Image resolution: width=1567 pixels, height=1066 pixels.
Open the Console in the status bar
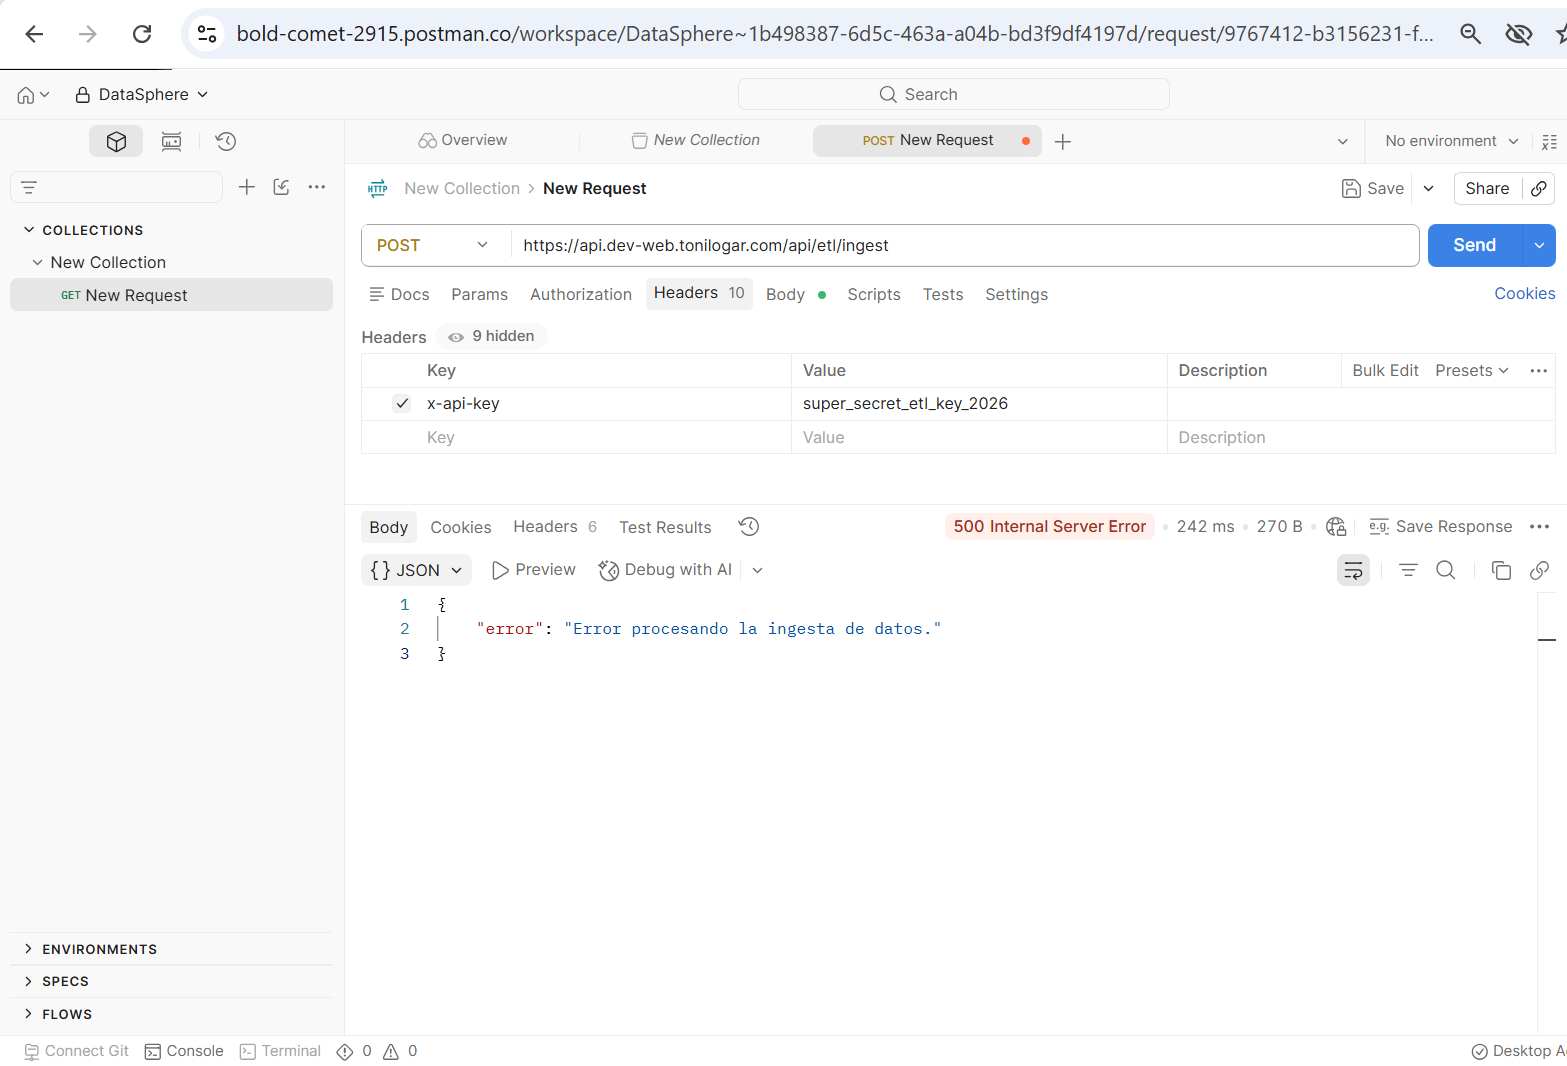[x=184, y=1051]
